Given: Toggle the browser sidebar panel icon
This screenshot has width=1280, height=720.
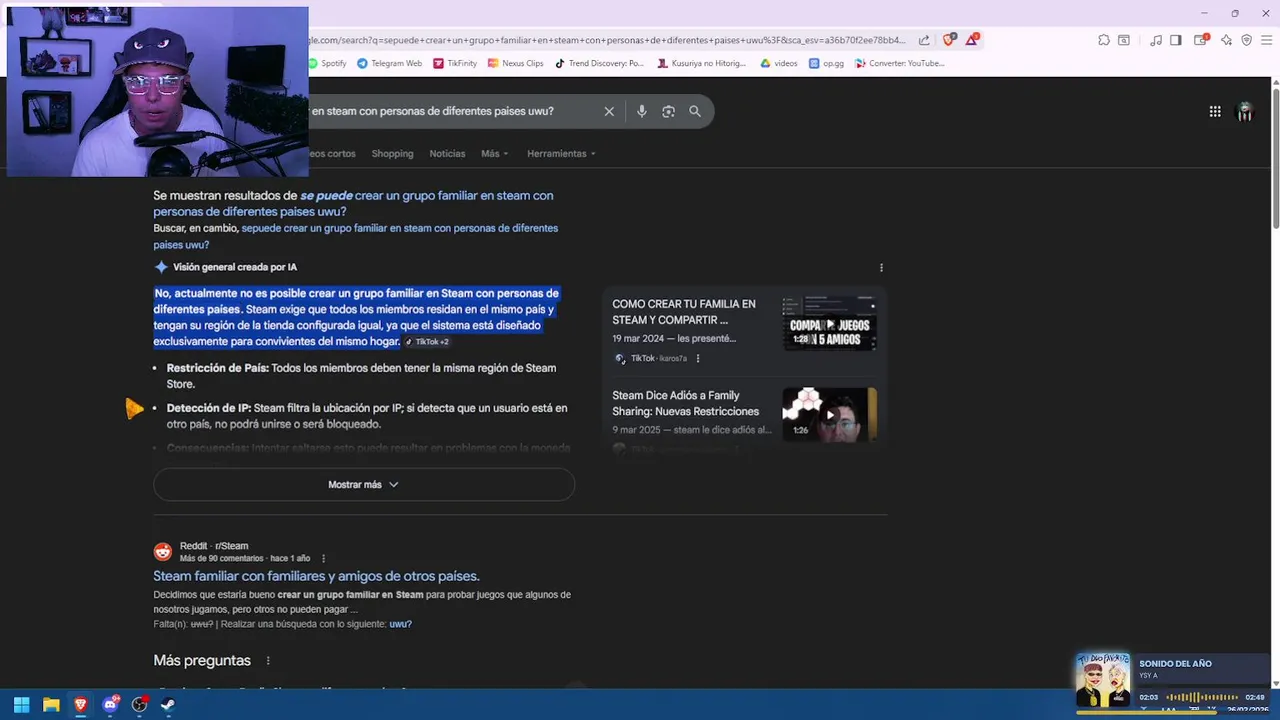Looking at the screenshot, I should click(x=1176, y=40).
